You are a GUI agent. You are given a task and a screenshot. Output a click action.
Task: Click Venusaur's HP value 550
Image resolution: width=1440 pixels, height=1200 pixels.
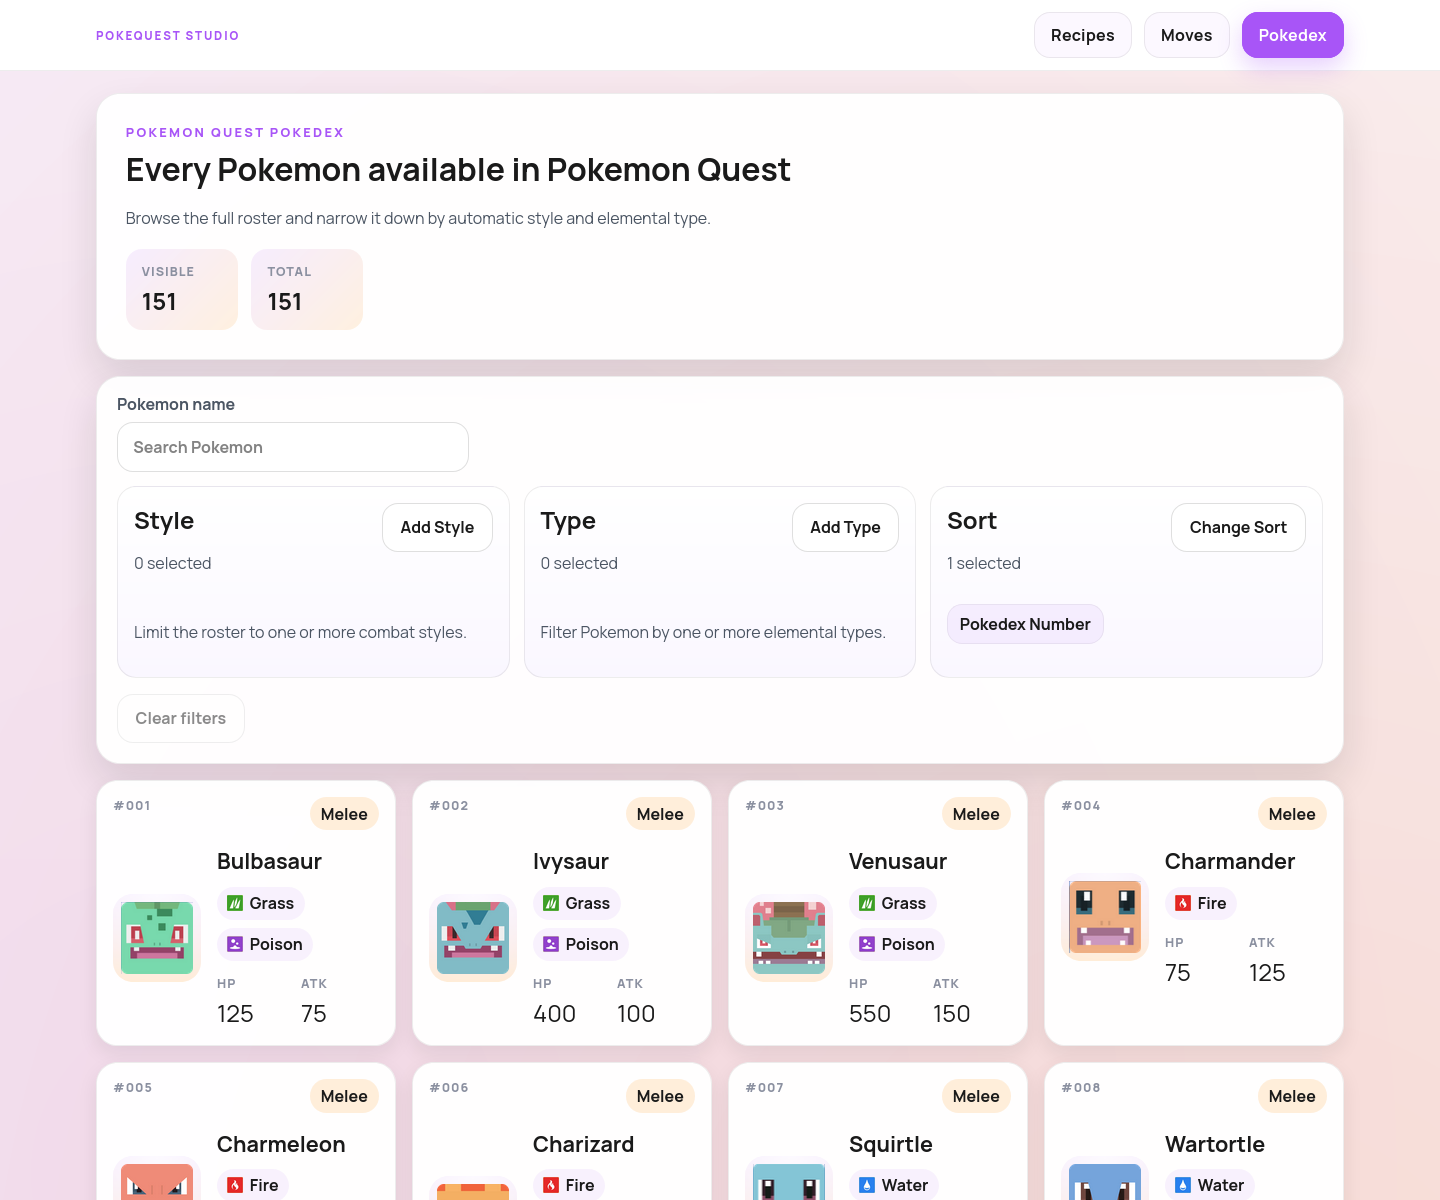tap(870, 1014)
